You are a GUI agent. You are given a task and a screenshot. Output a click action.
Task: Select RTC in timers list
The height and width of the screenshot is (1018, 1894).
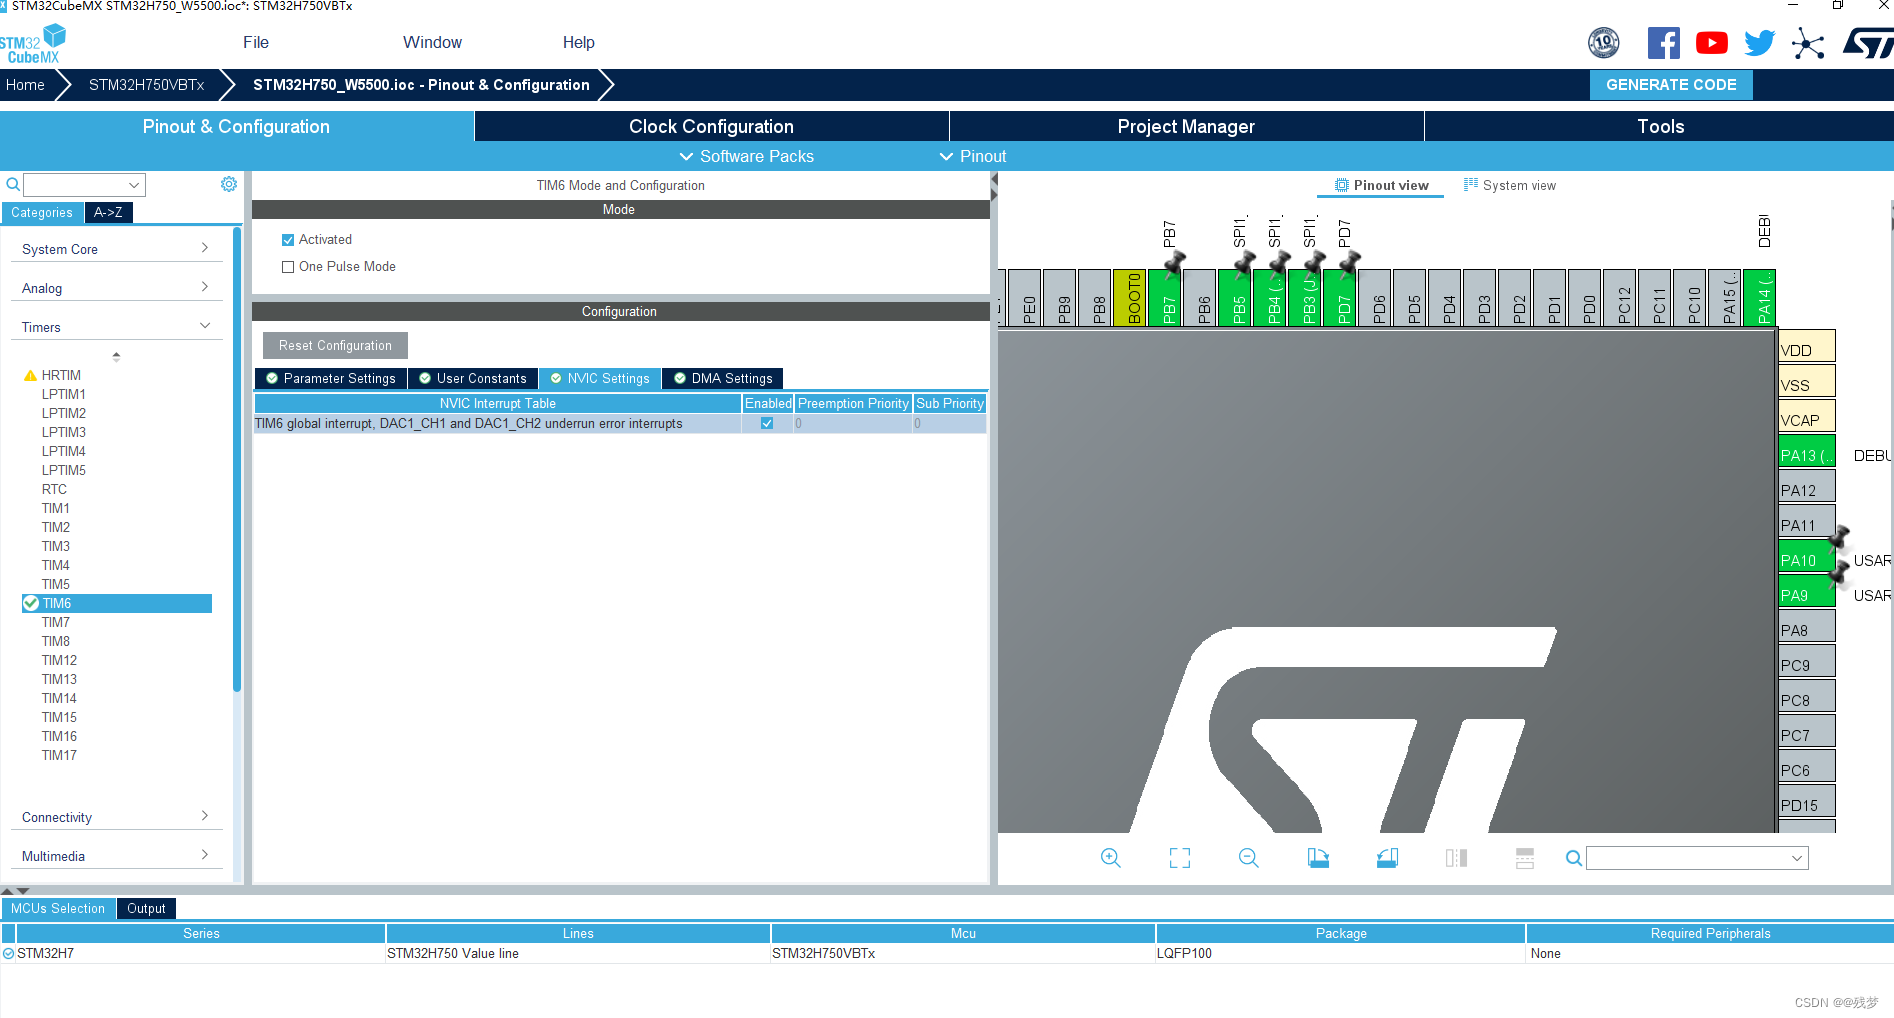click(x=54, y=489)
